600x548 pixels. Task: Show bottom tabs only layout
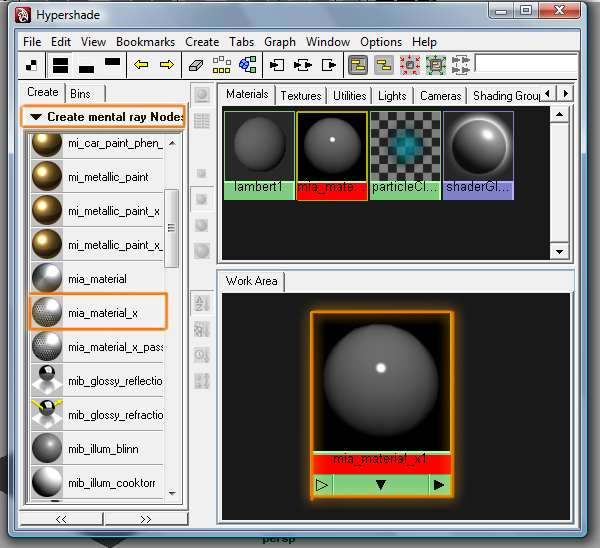(86, 65)
